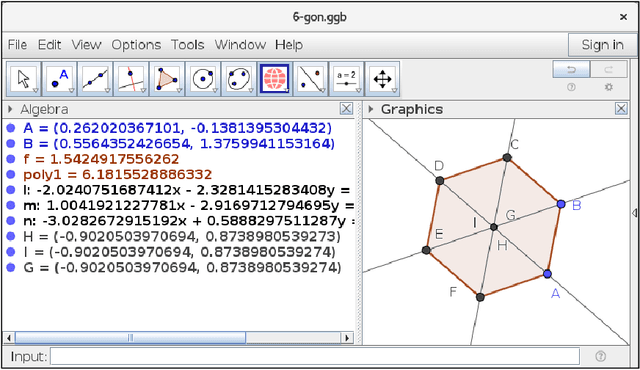The height and width of the screenshot is (370, 640).
Task: Open toolbar help question mark icon
Action: (571, 87)
